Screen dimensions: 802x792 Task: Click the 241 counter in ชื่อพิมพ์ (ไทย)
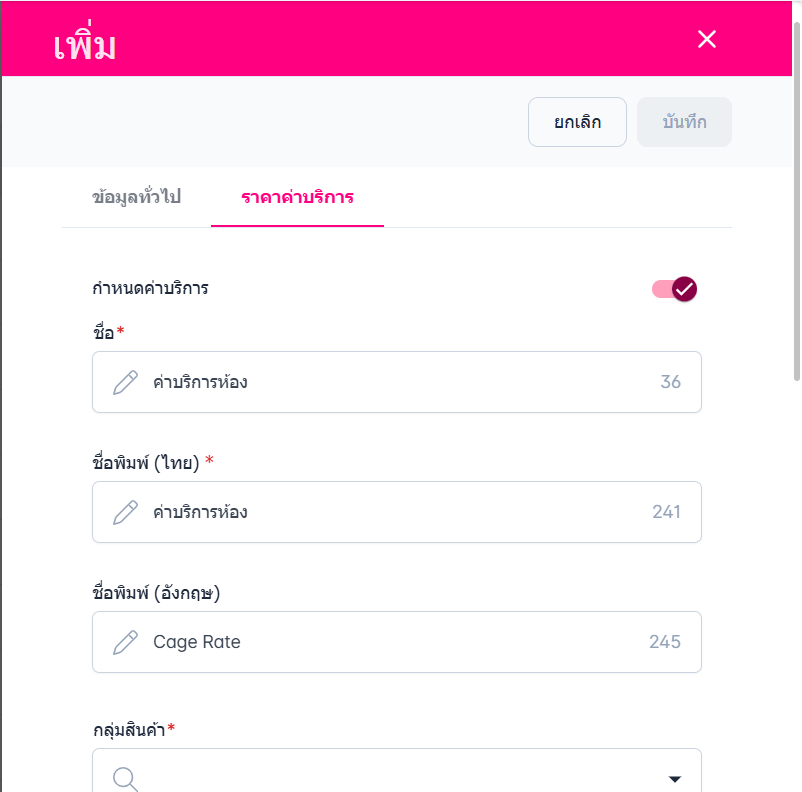point(666,512)
